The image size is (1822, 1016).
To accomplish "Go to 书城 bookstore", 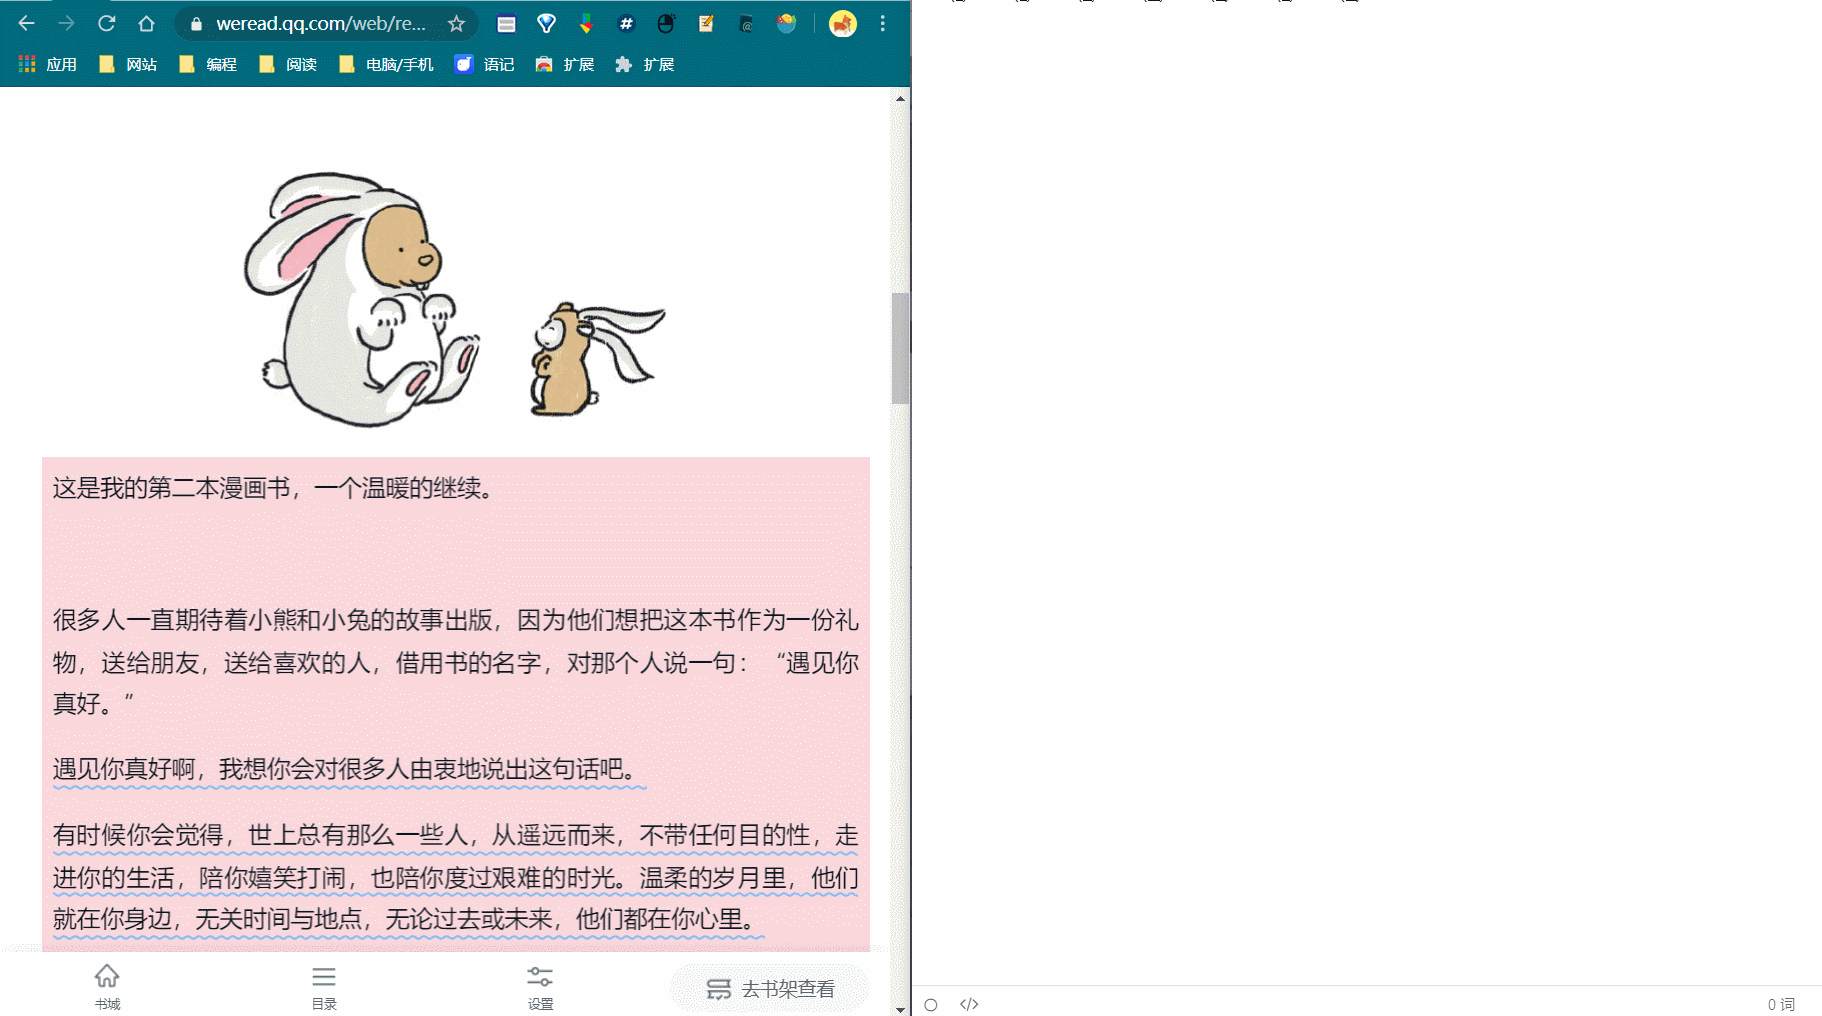I will tap(107, 987).
